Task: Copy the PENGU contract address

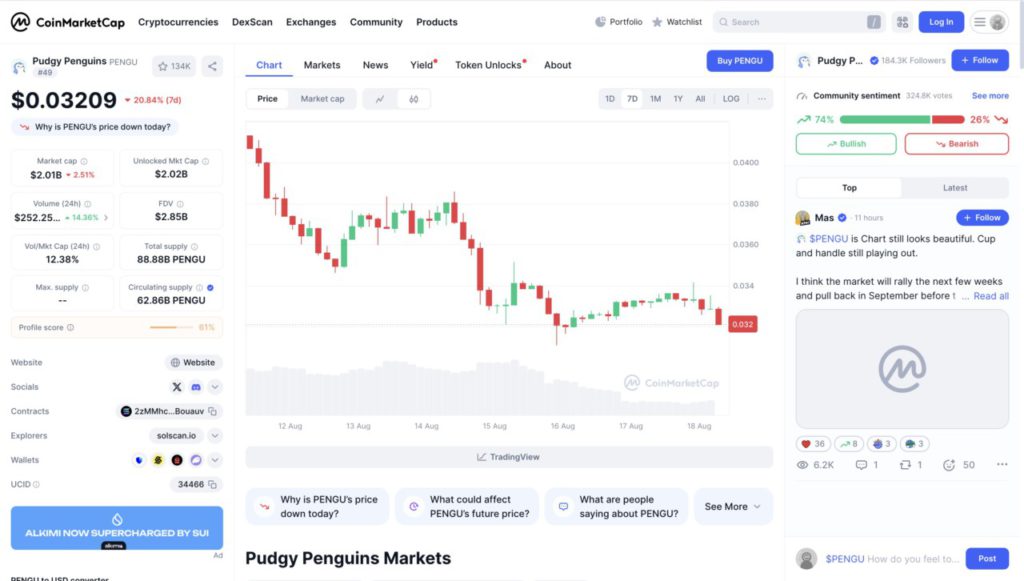Action: 213,411
